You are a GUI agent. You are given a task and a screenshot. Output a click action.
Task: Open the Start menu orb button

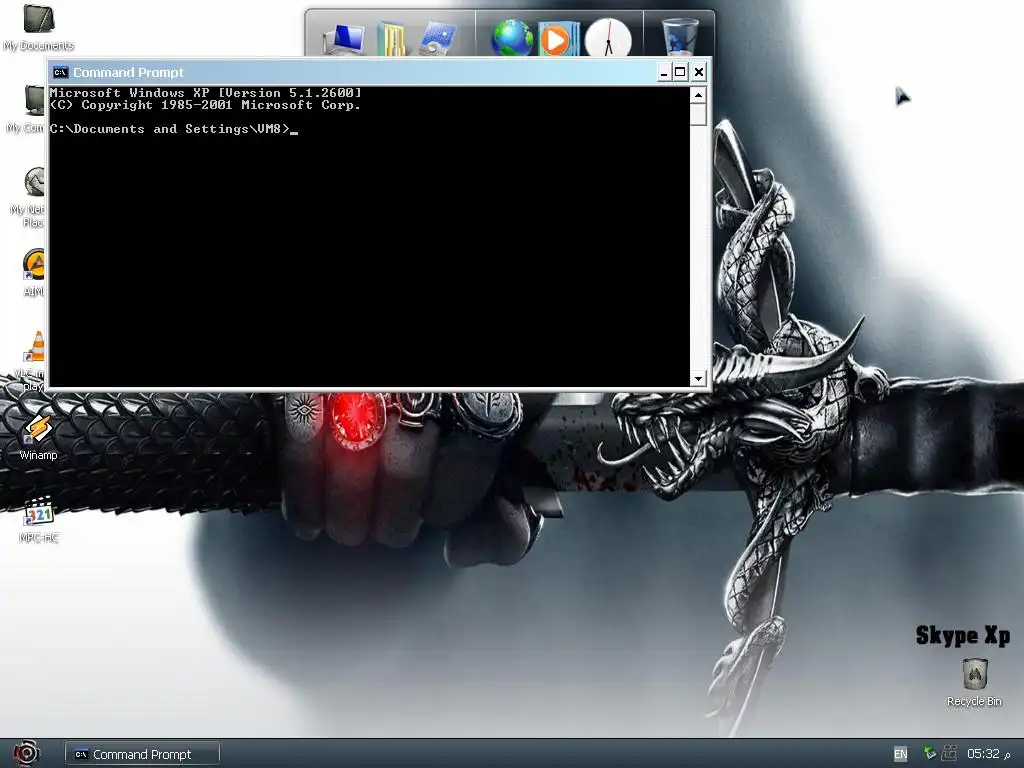(26, 753)
